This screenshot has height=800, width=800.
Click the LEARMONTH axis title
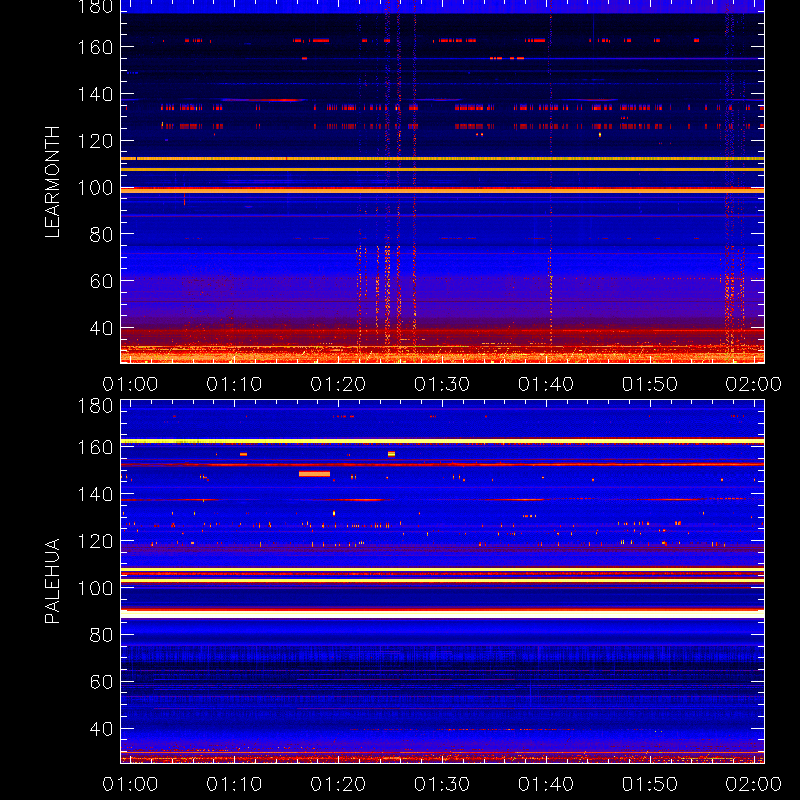[x=52, y=182]
